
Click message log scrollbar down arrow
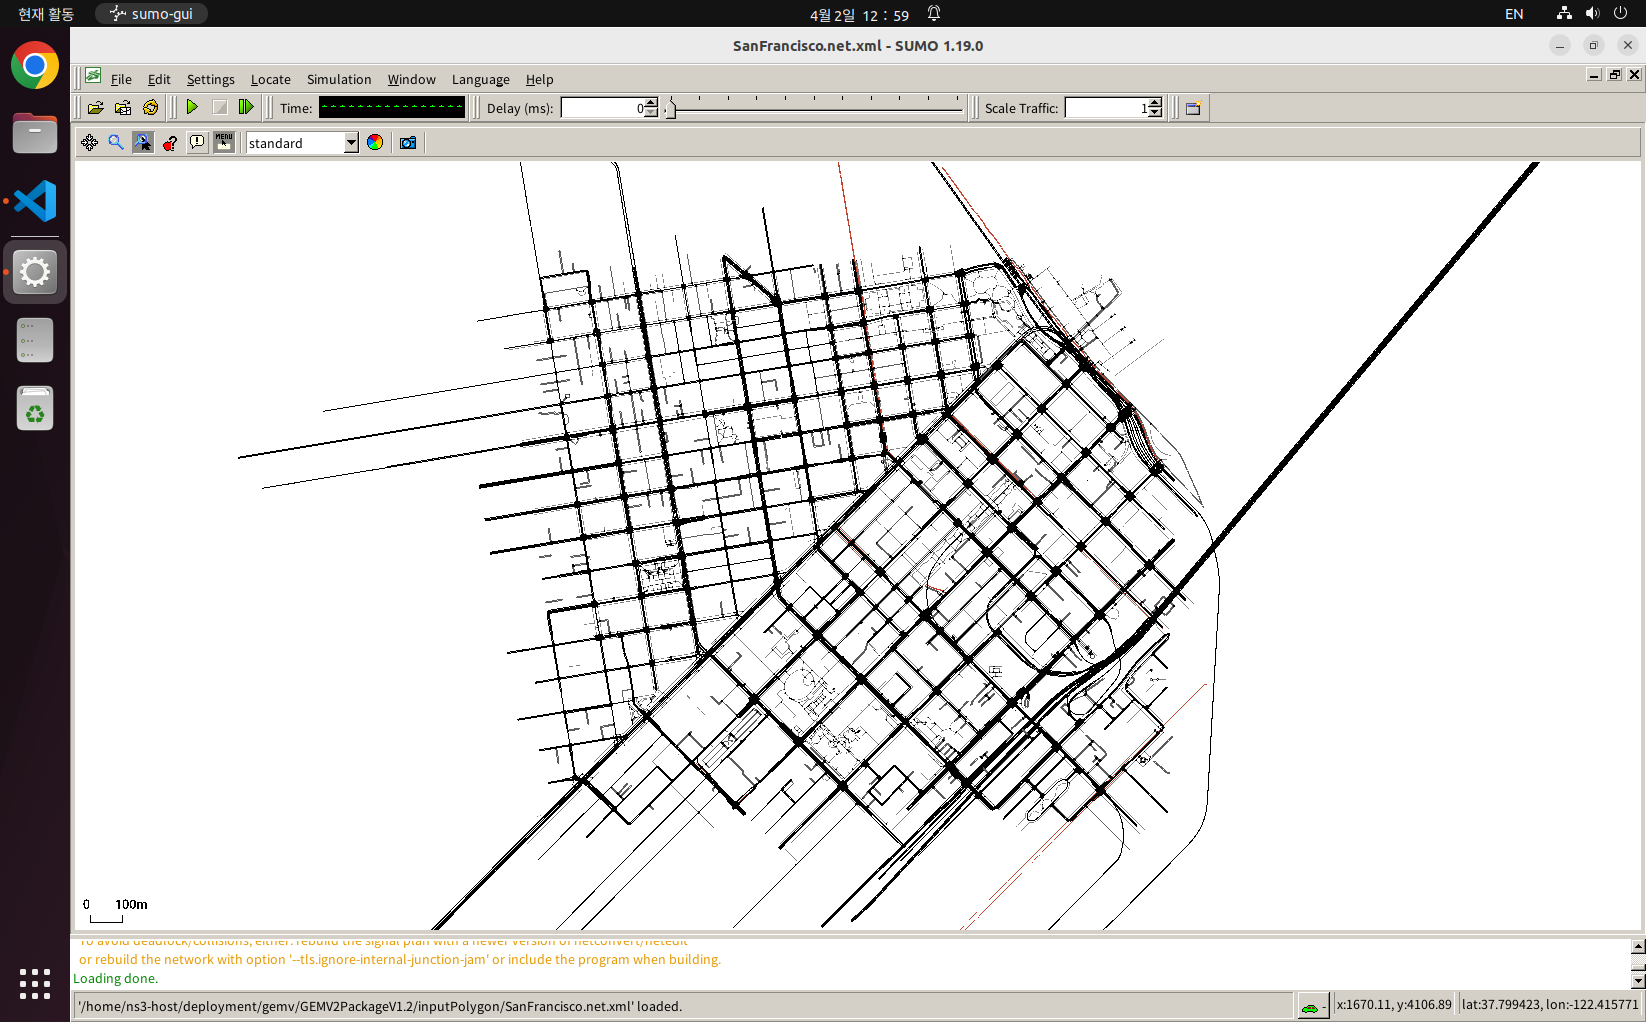click(x=1638, y=981)
